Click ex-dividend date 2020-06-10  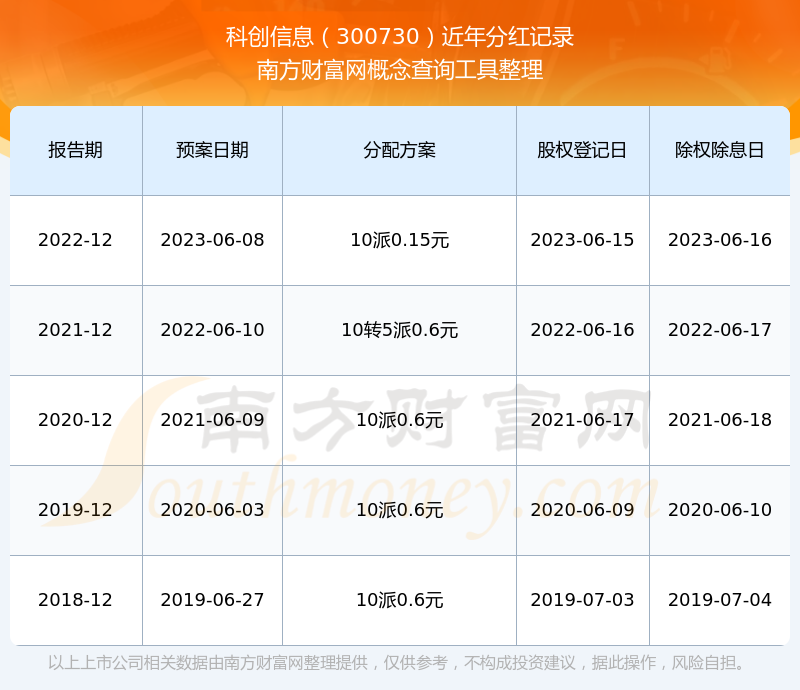pos(719,509)
